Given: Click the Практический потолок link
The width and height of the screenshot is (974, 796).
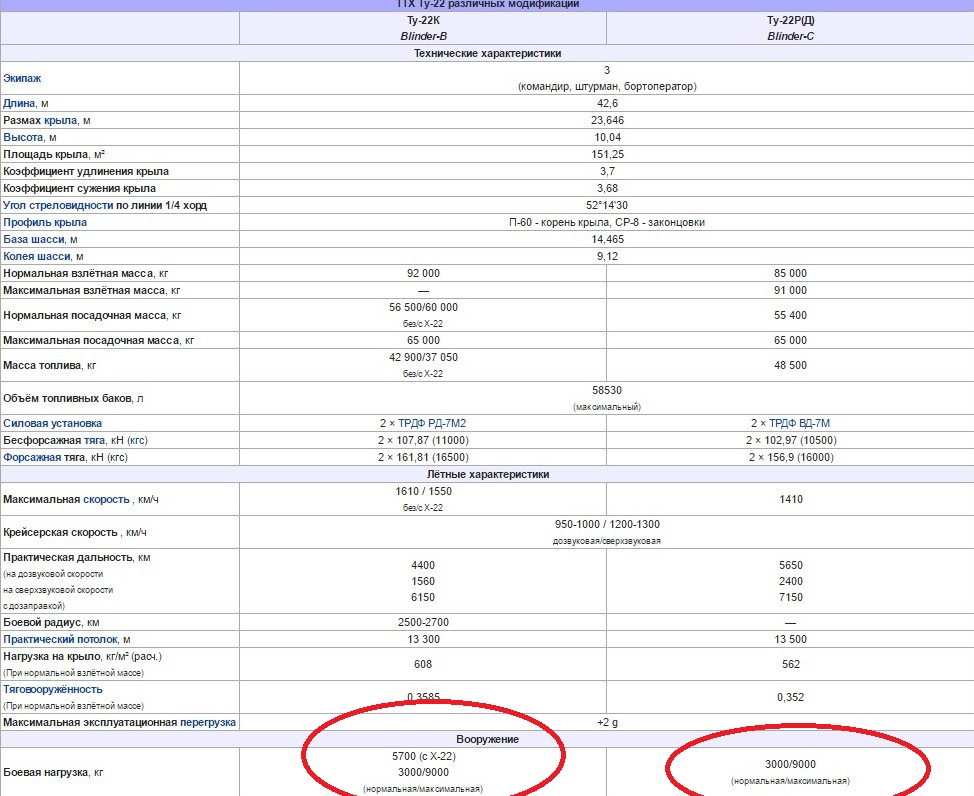Looking at the screenshot, I should point(60,639).
